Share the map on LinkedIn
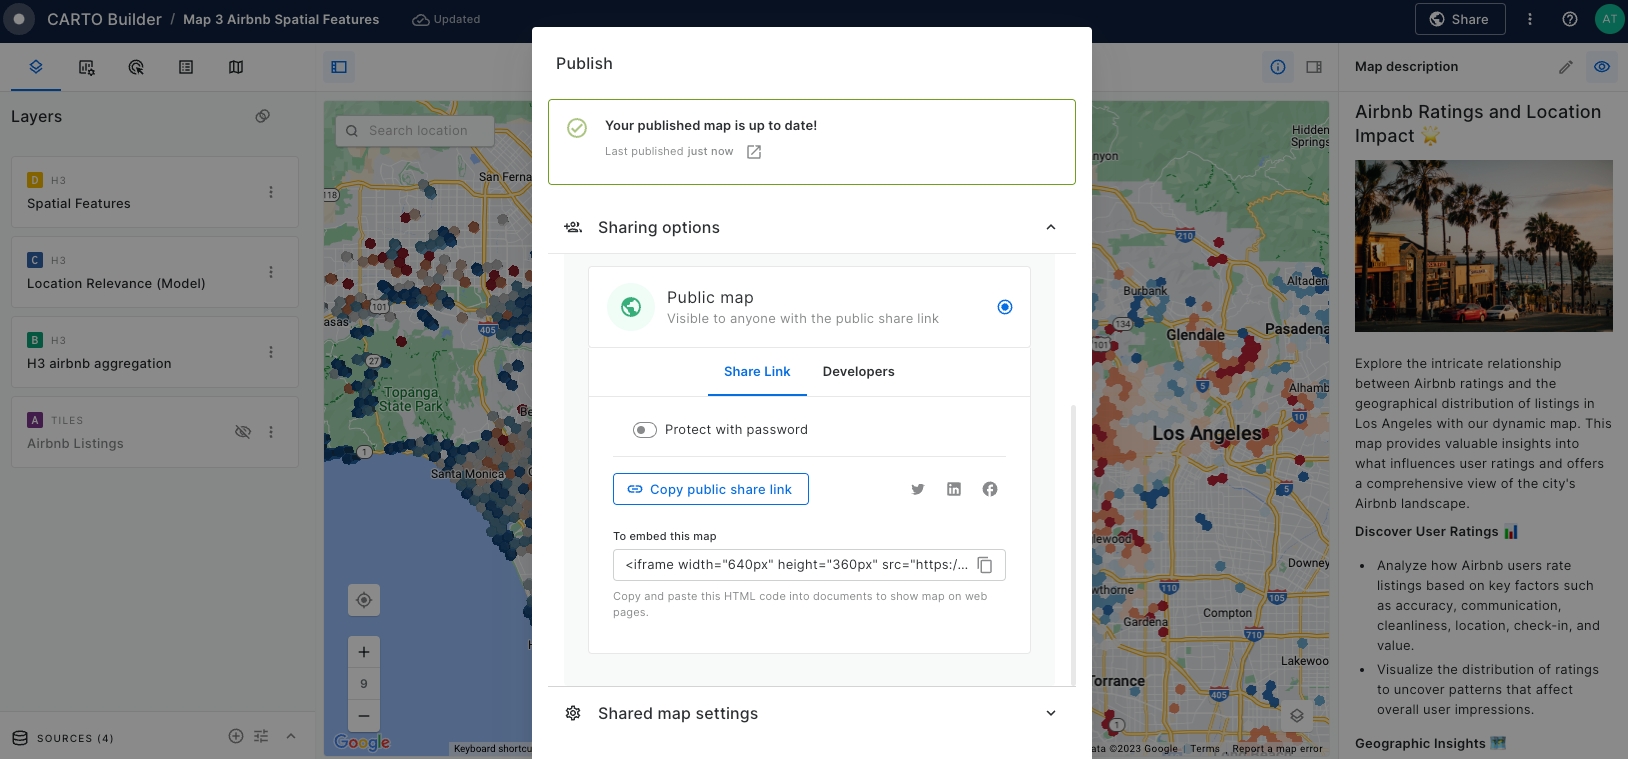 point(954,489)
